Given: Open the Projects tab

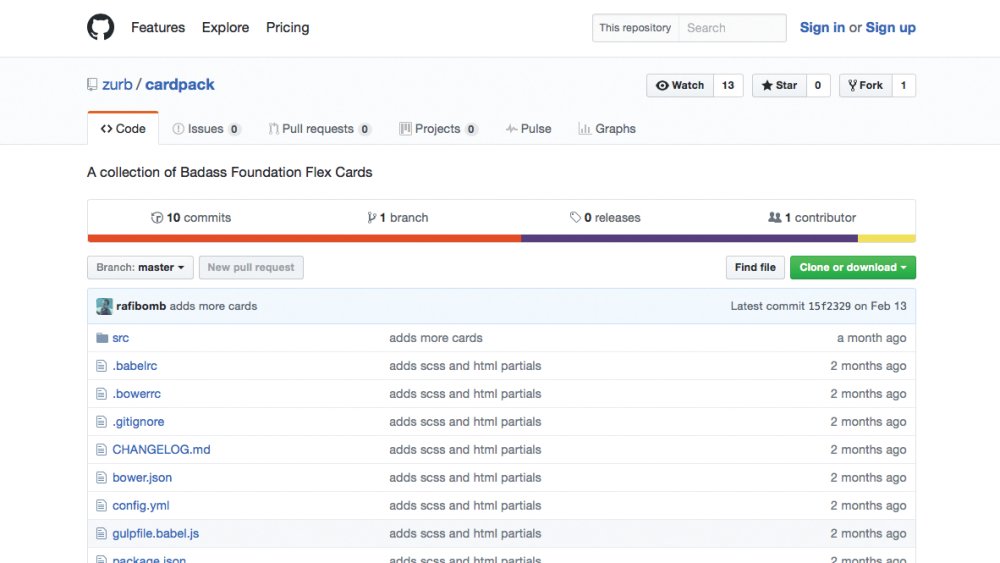Looking at the screenshot, I should point(438,129).
